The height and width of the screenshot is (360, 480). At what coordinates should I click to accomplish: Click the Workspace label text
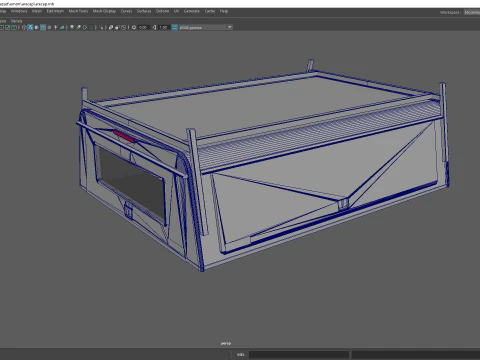coord(450,12)
